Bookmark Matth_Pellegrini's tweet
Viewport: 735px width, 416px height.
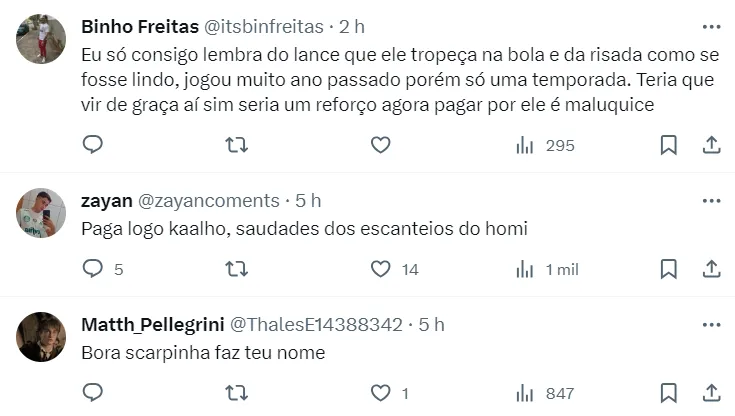coord(669,393)
